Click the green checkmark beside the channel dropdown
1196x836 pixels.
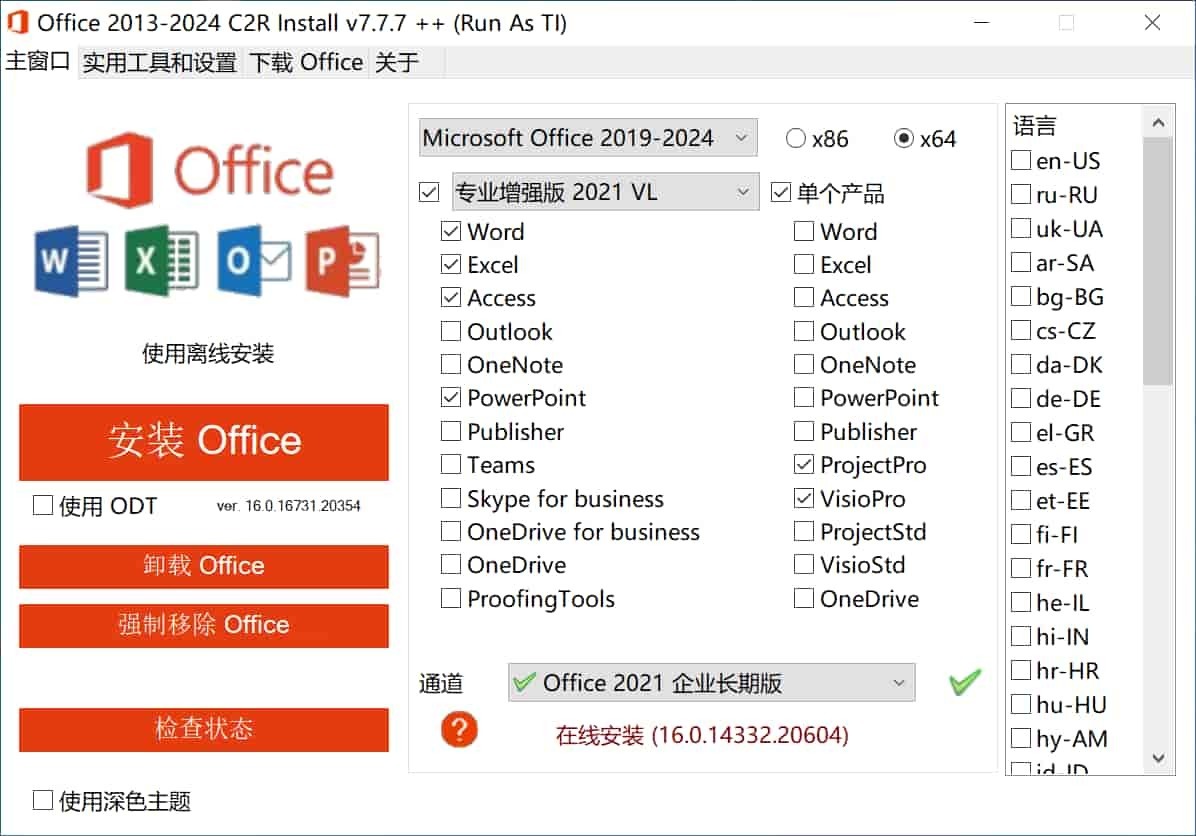pyautogui.click(x=964, y=682)
